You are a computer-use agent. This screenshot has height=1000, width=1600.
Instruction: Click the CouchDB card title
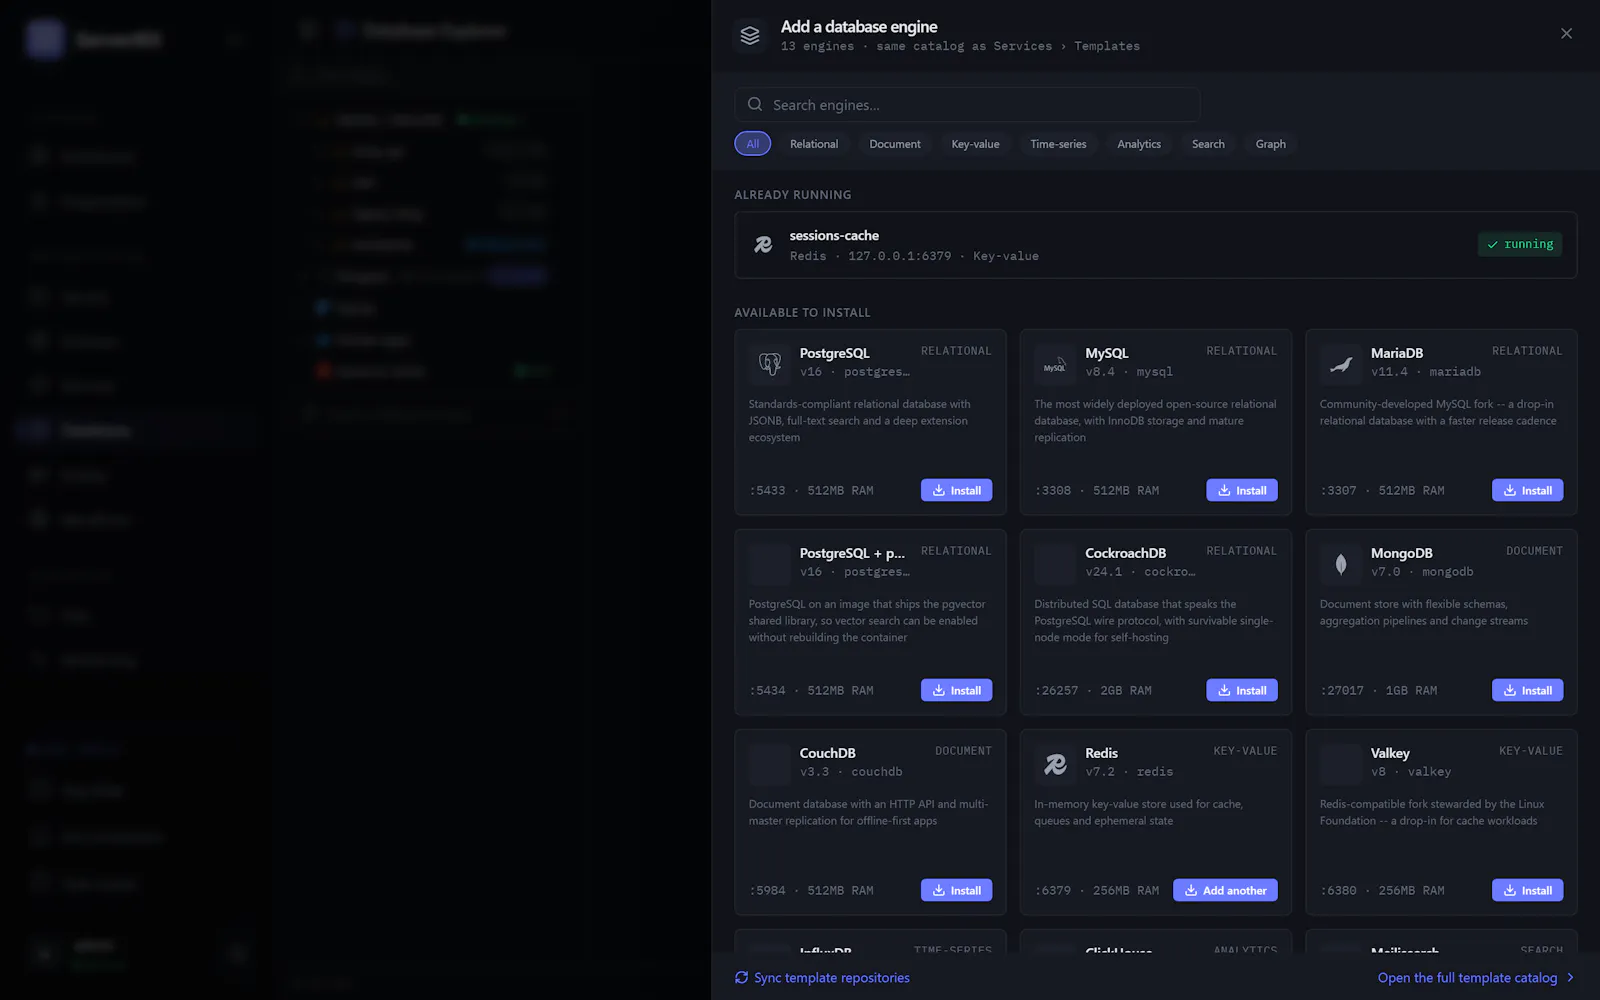click(827, 753)
